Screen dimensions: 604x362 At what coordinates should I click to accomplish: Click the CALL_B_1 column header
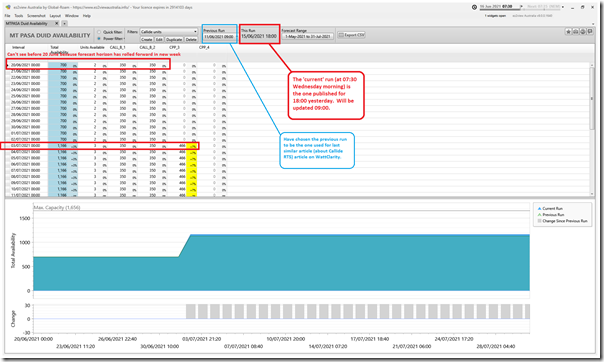(x=117, y=47)
